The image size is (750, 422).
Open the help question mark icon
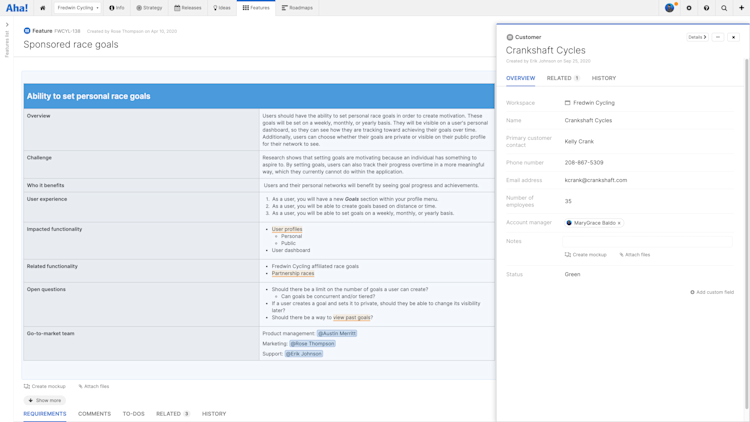[706, 8]
